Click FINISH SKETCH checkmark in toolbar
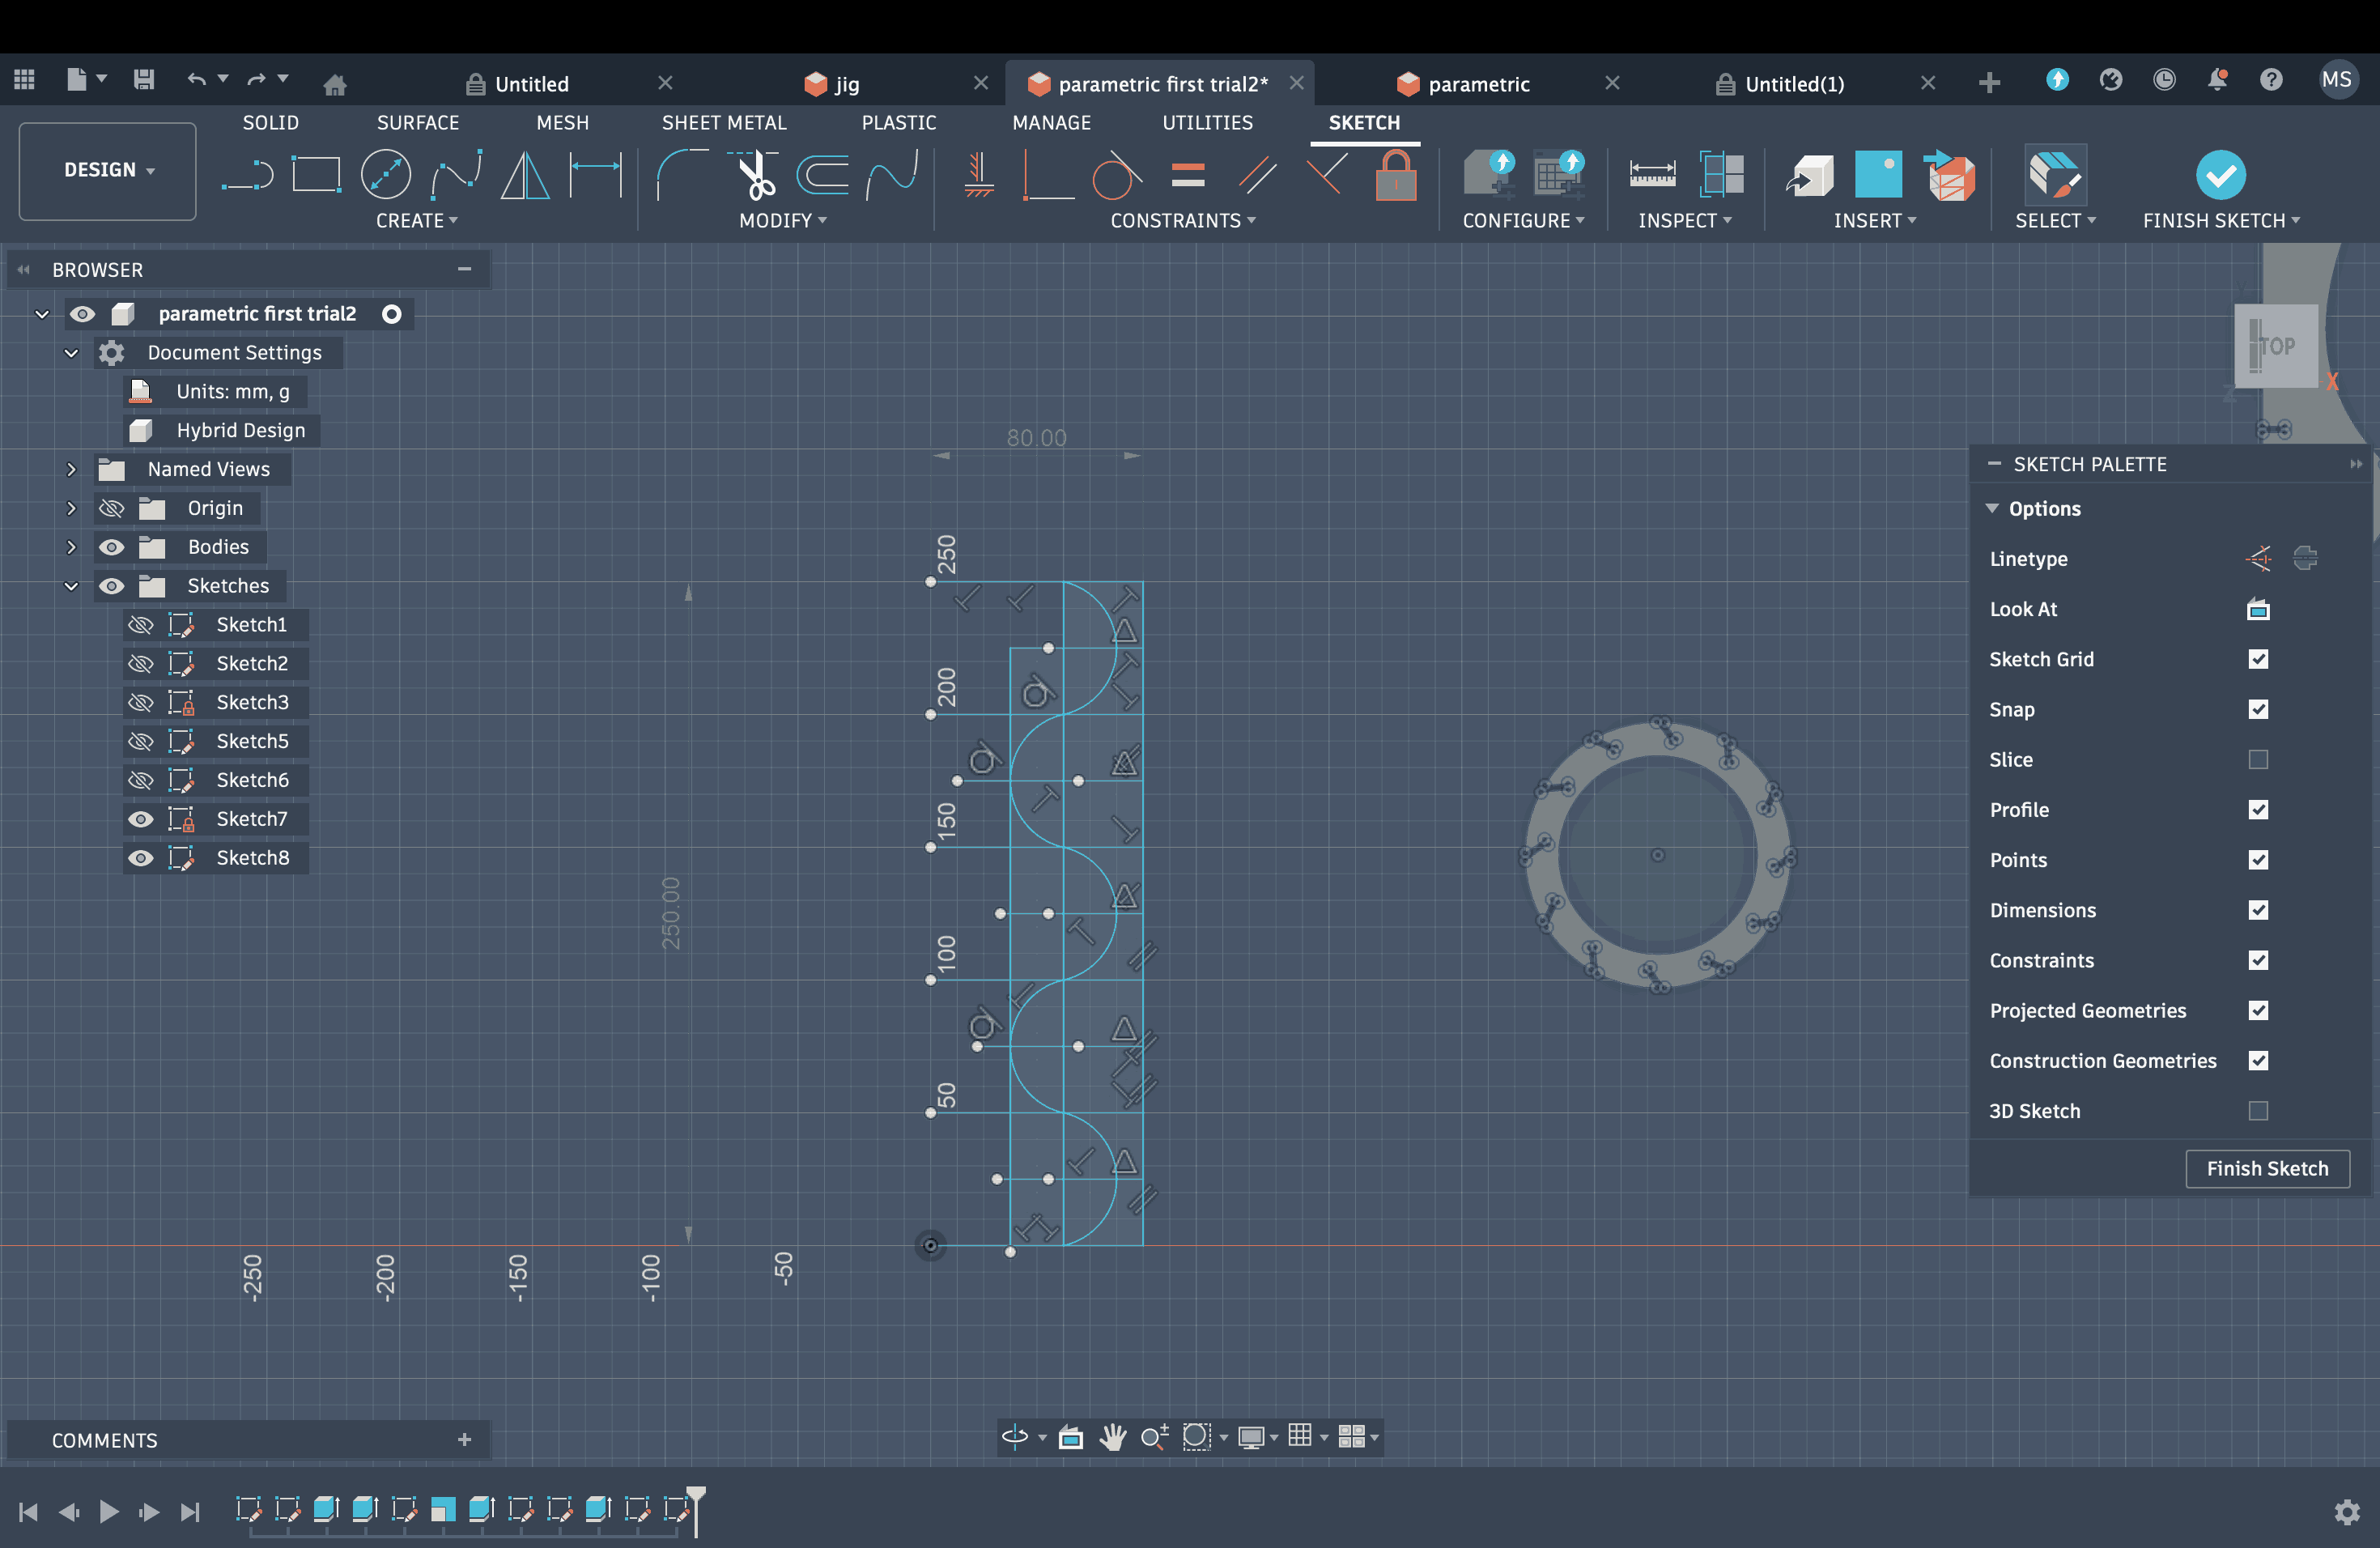This screenshot has width=2380, height=1548. click(x=2220, y=175)
